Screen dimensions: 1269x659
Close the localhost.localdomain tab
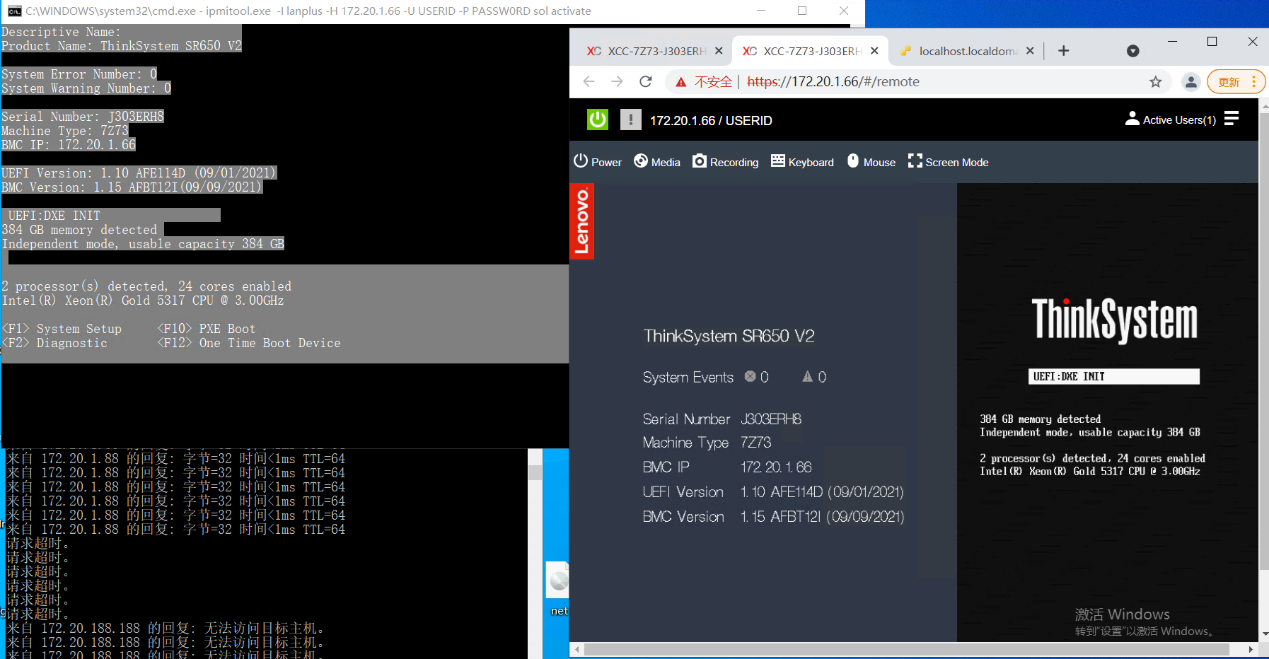[1030, 51]
